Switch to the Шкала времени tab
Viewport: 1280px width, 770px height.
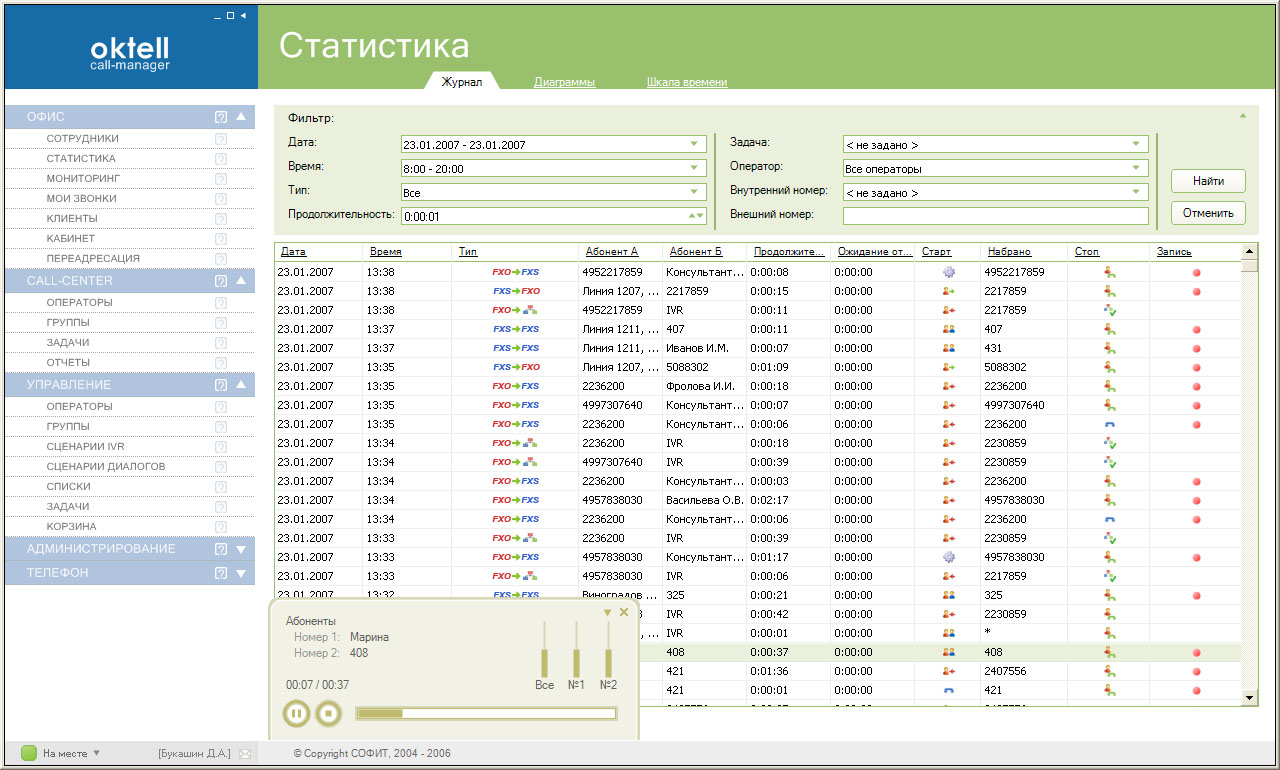pyautogui.click(x=687, y=82)
